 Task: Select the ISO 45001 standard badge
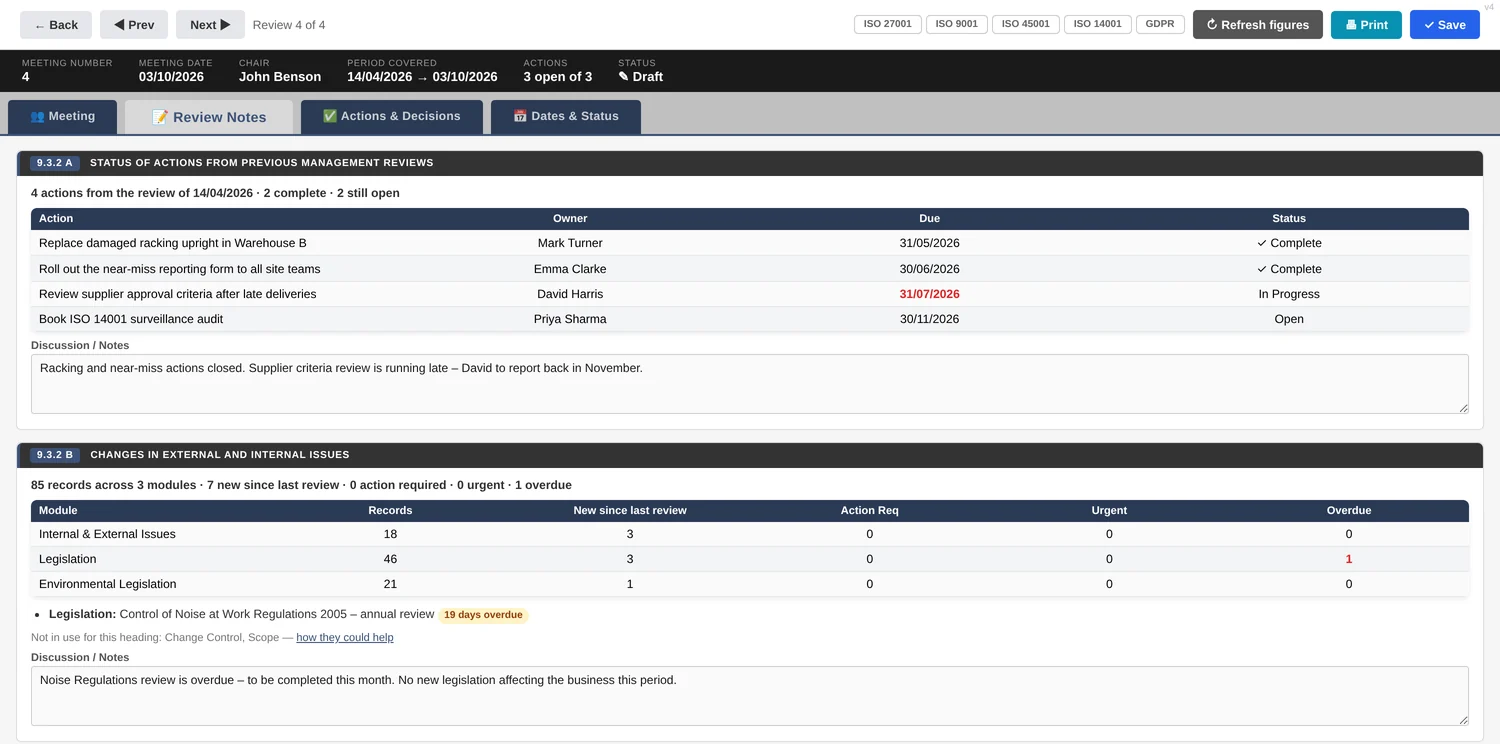(1026, 24)
